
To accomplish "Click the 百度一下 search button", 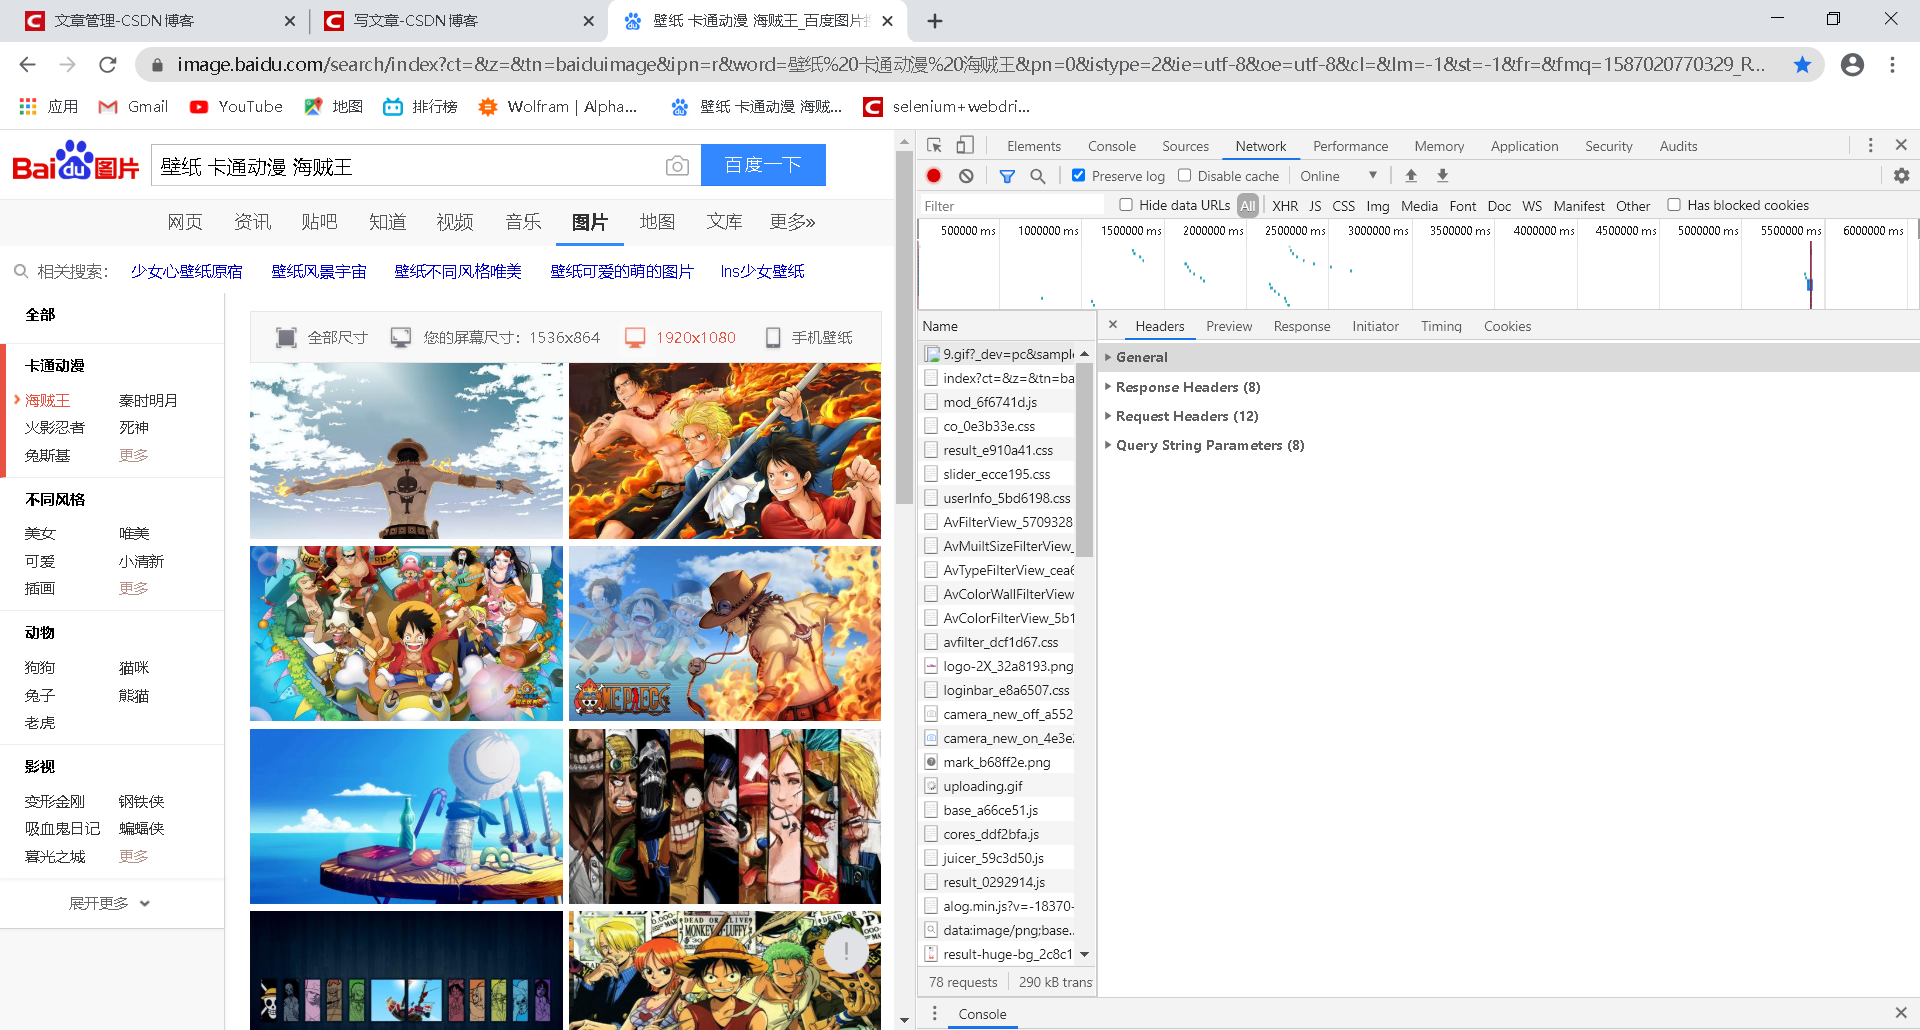I will [763, 165].
